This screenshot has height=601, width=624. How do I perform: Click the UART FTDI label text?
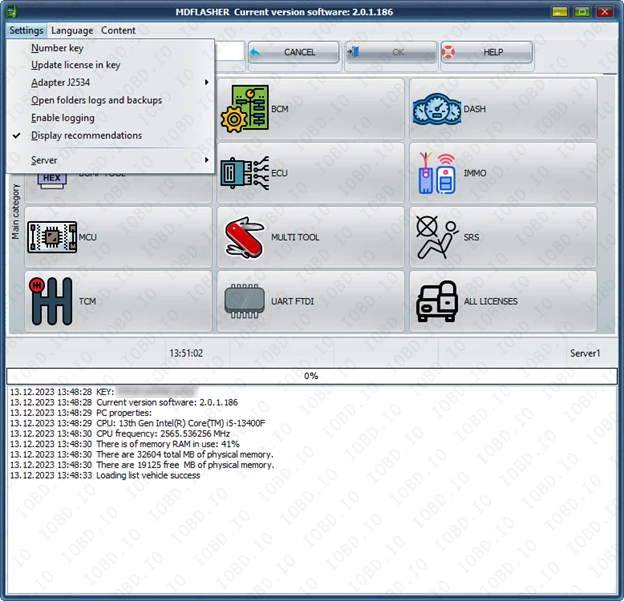pyautogui.click(x=292, y=301)
